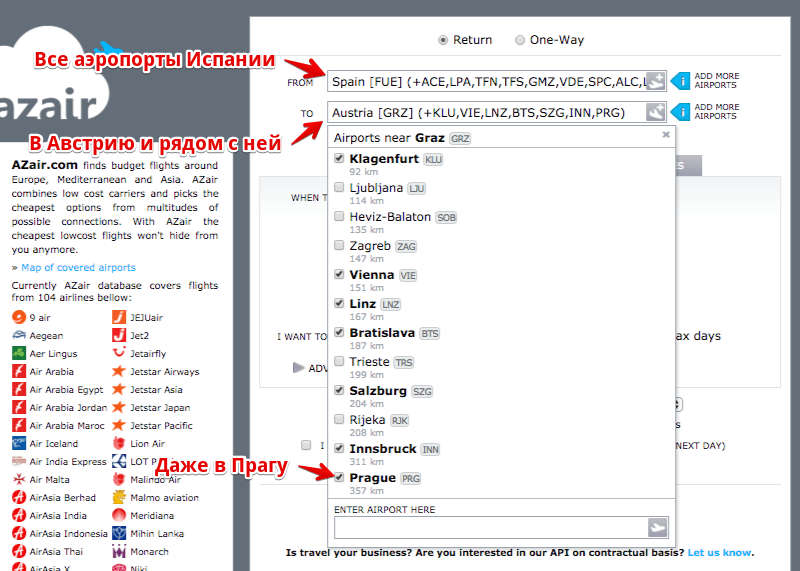
Task: Click the Meridiana logo icon
Action: (x=119, y=515)
